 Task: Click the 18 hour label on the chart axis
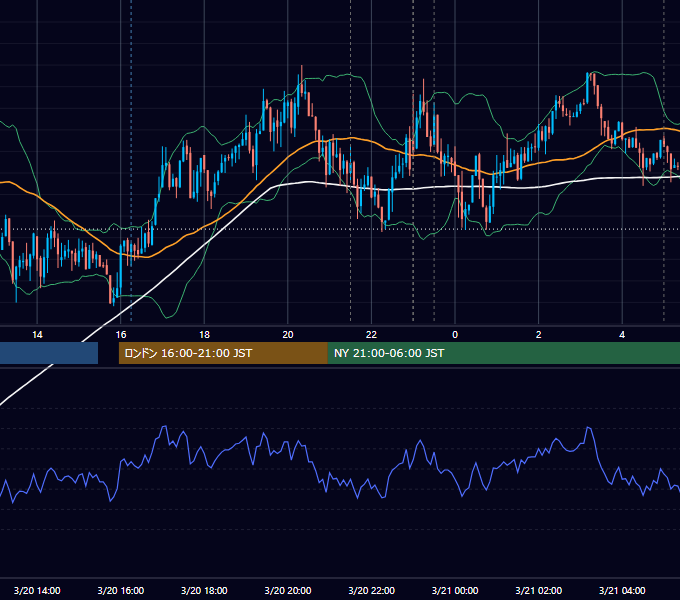pos(204,335)
